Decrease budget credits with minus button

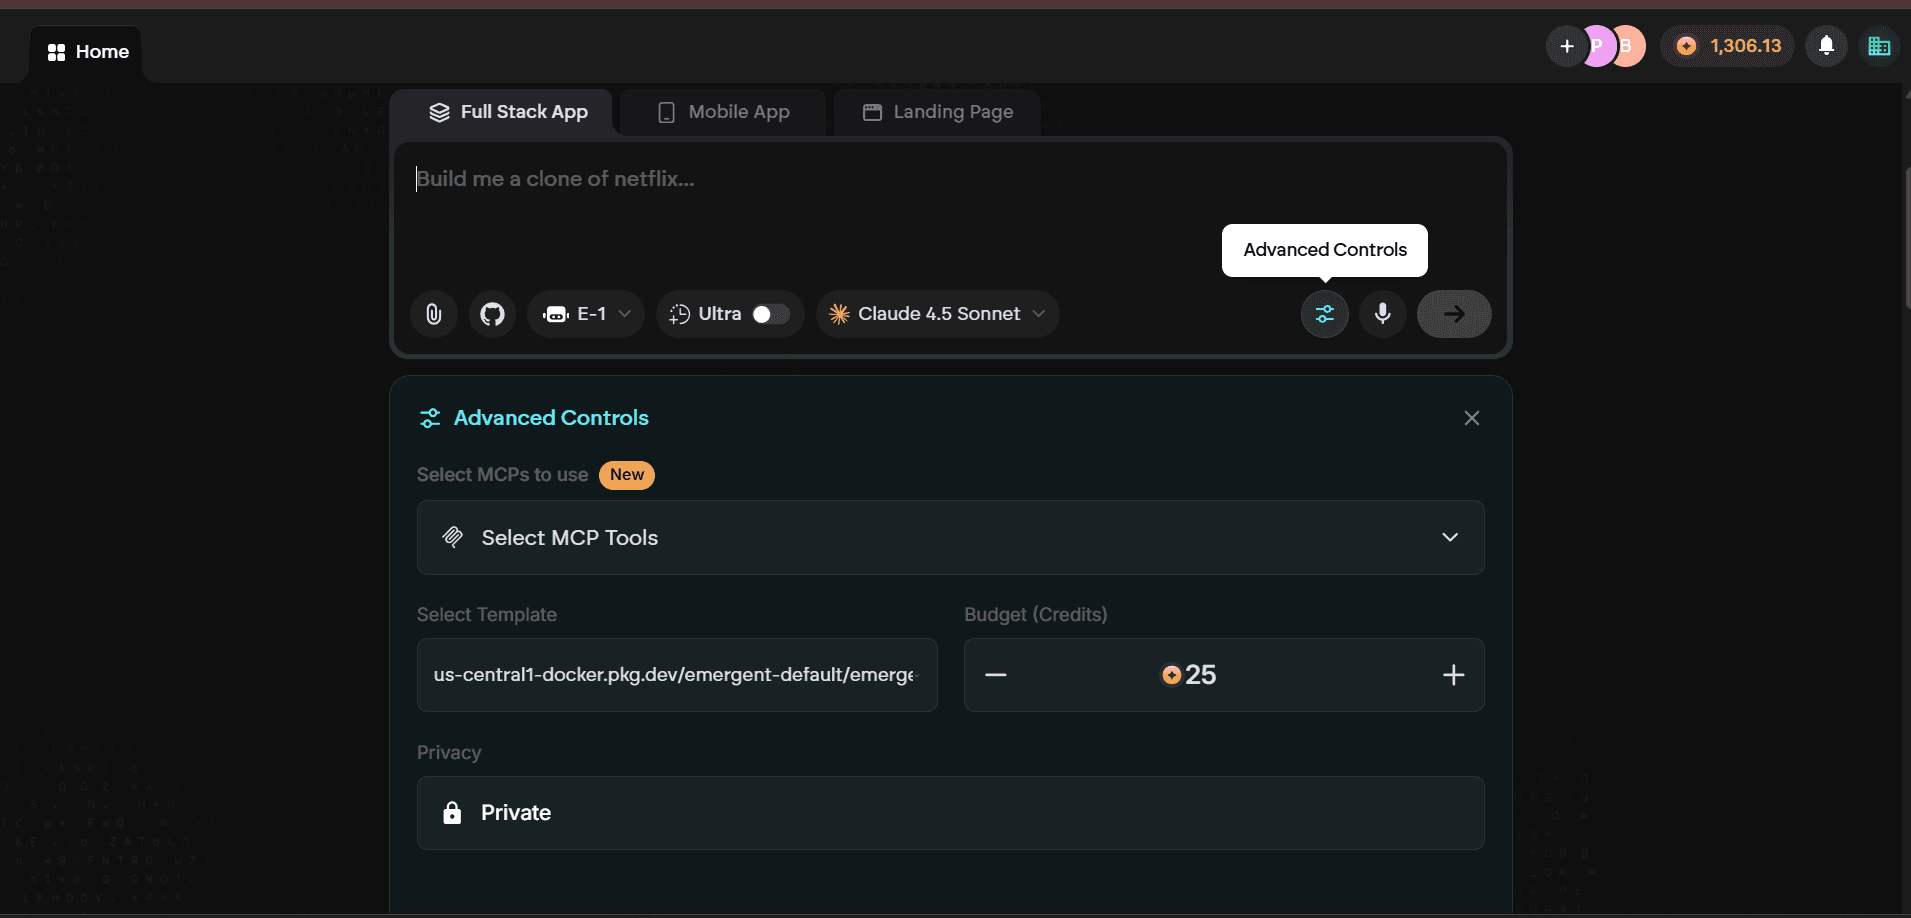click(996, 675)
